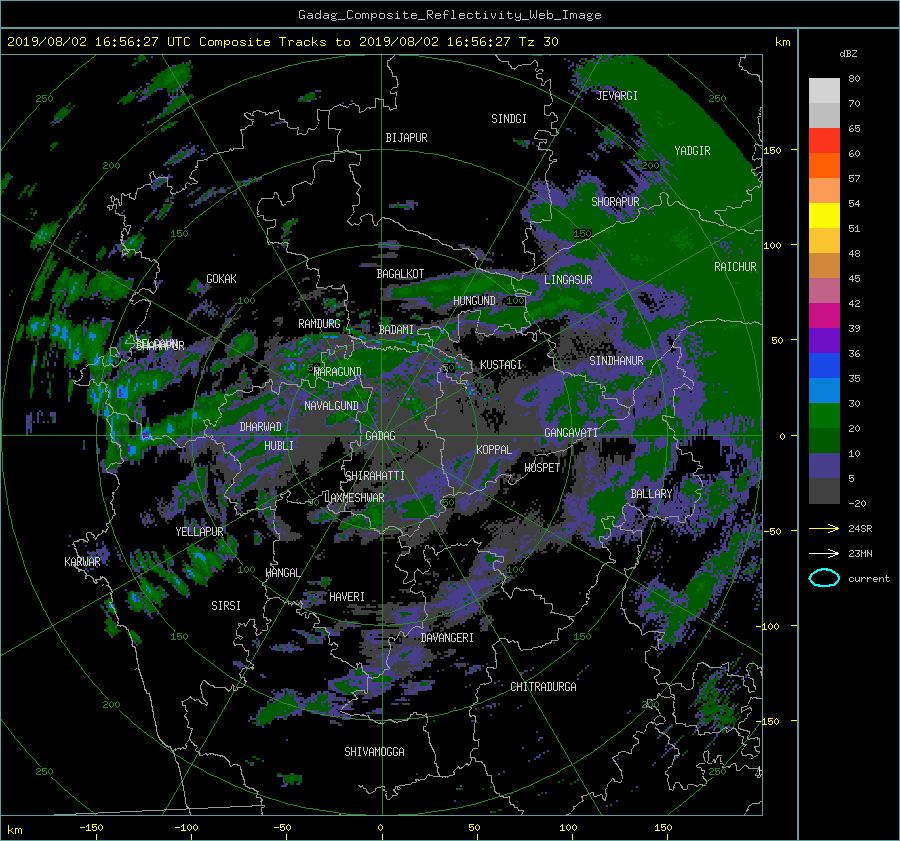Click the km unit label at bottom left
The height and width of the screenshot is (841, 900).
click(15, 830)
